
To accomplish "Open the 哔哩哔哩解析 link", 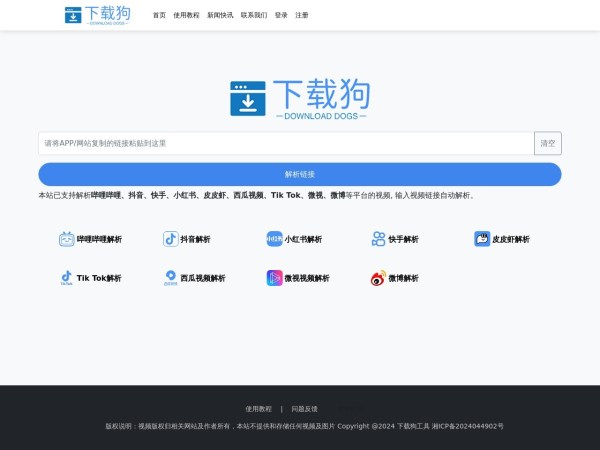I will [99, 240].
